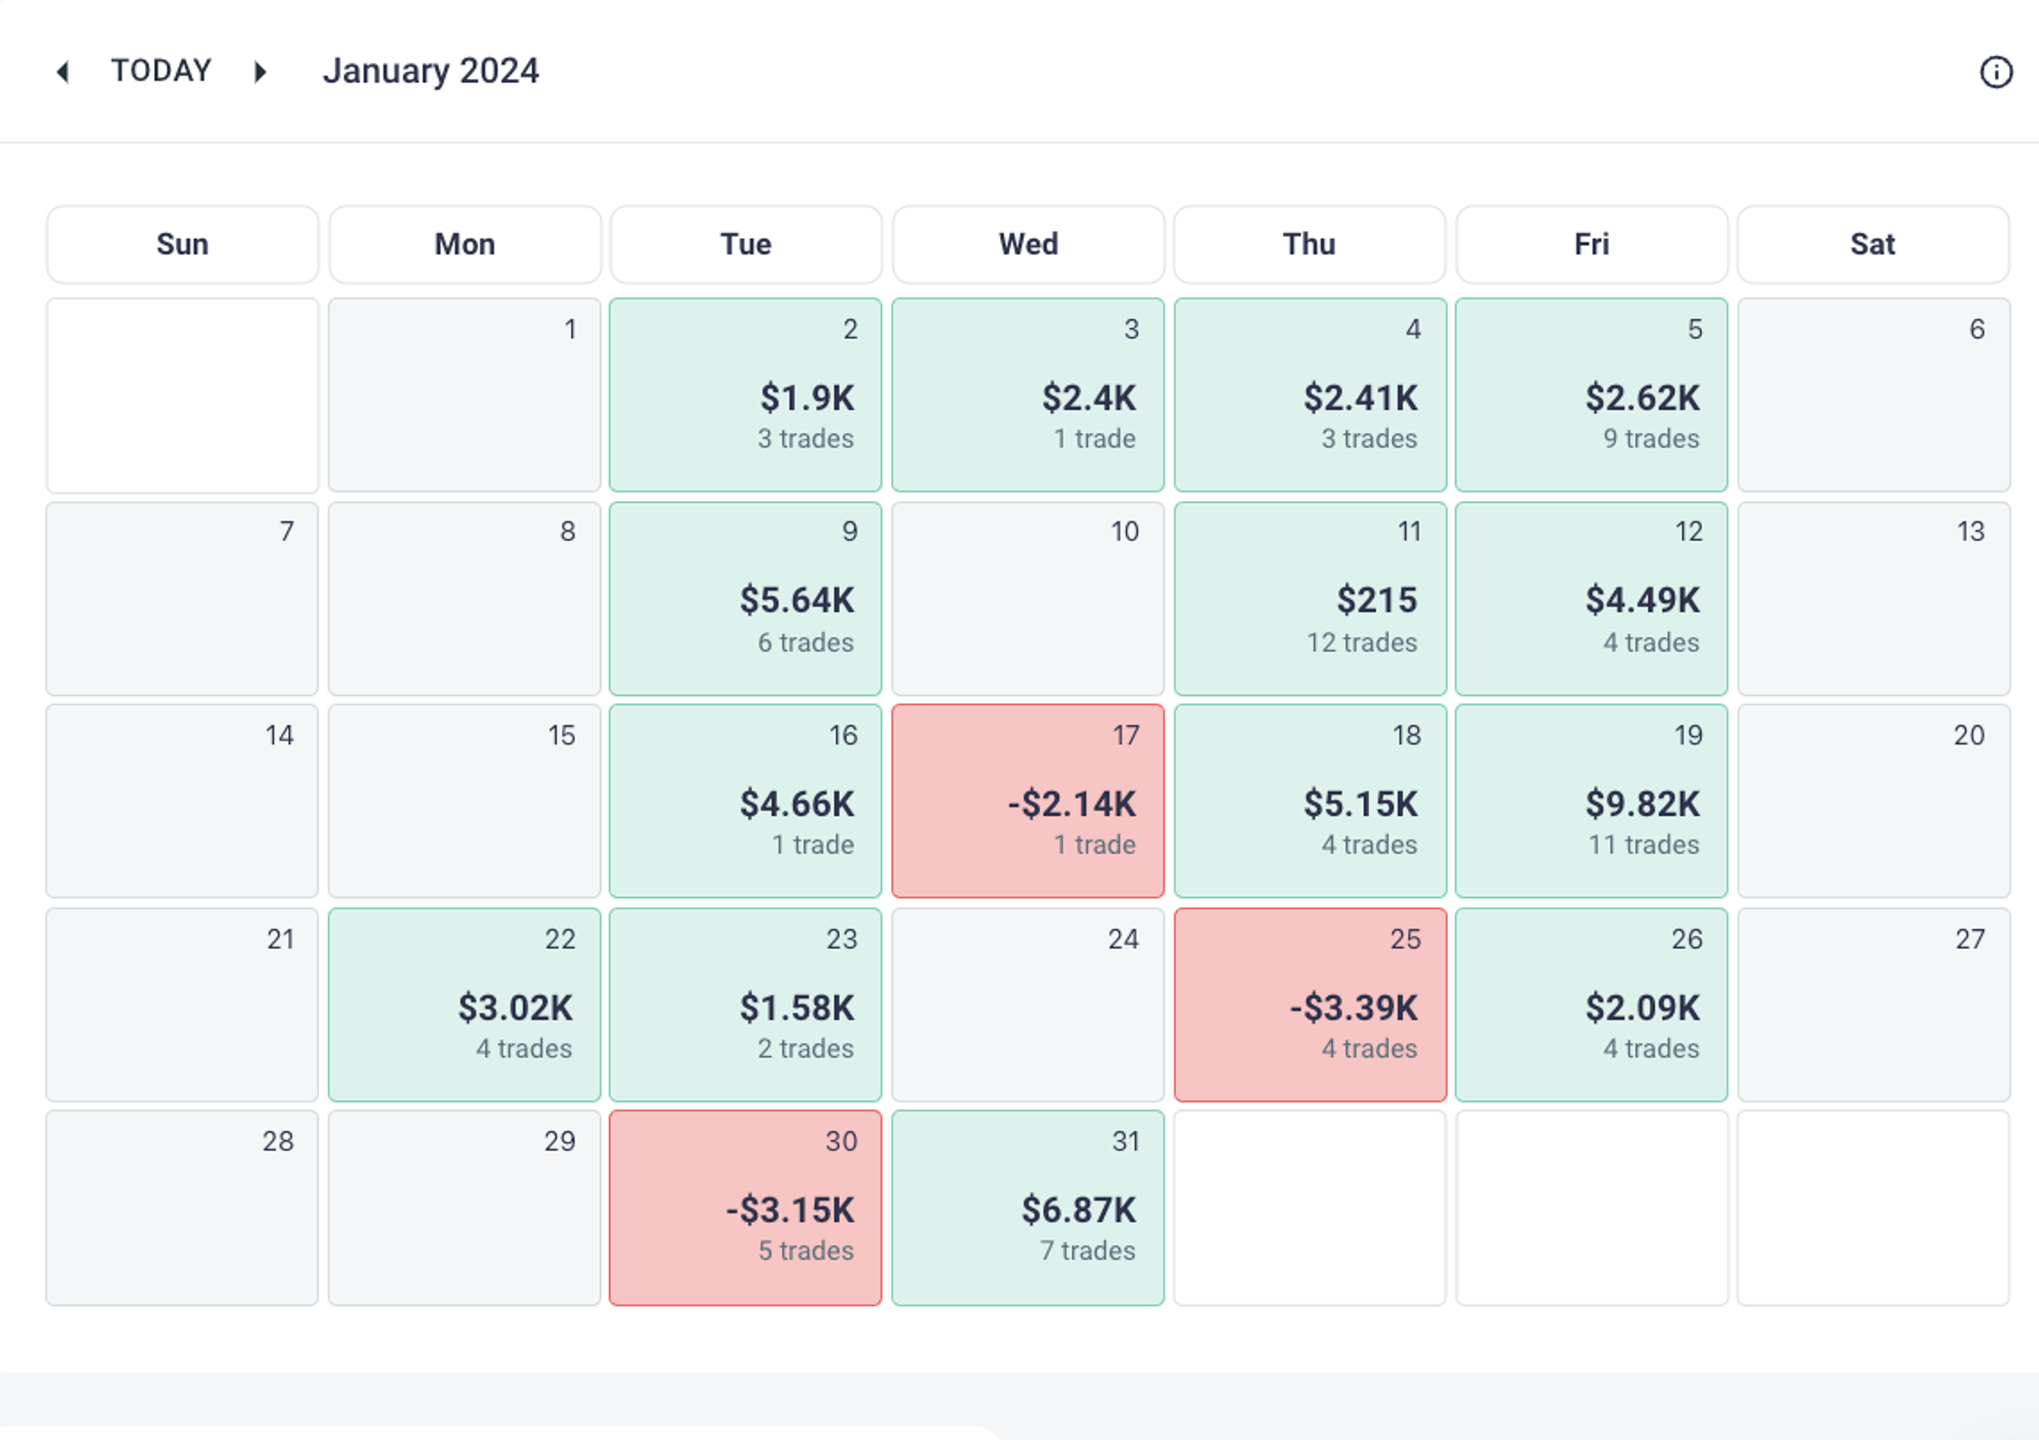Open January 16 cell showing $4.66K
2039x1440 pixels.
click(746, 801)
